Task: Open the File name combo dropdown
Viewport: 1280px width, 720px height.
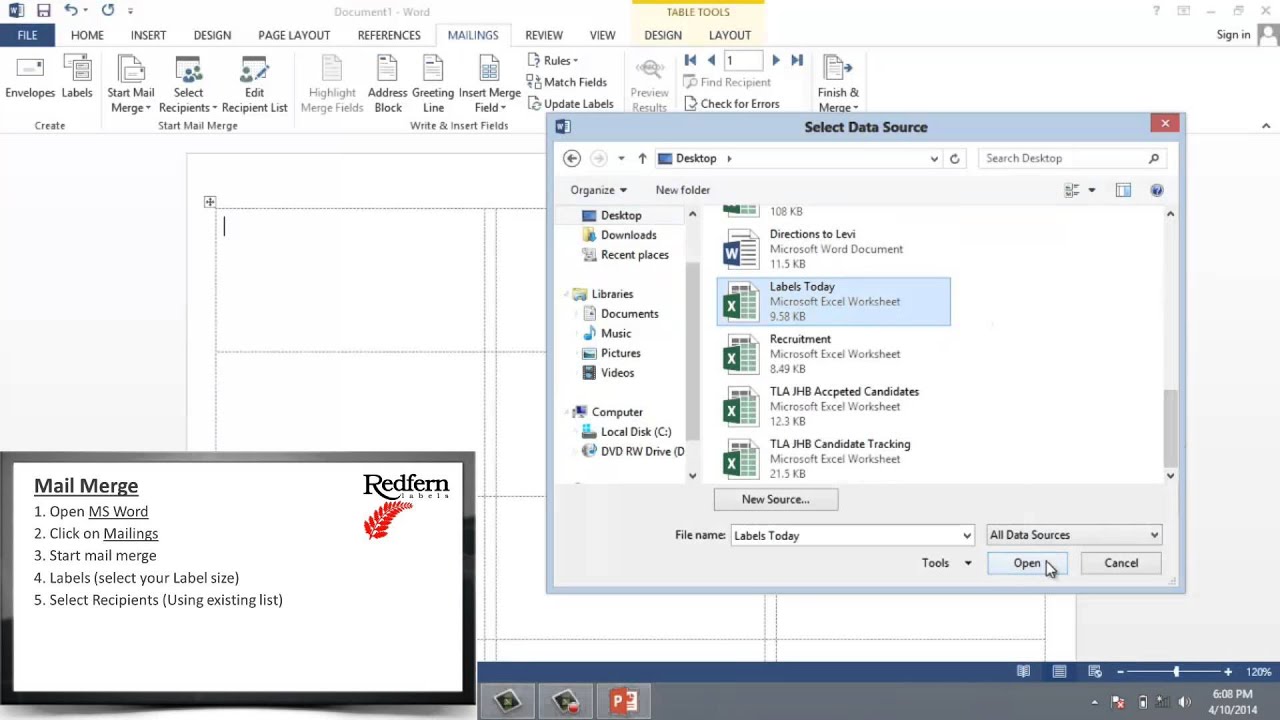Action: point(966,536)
